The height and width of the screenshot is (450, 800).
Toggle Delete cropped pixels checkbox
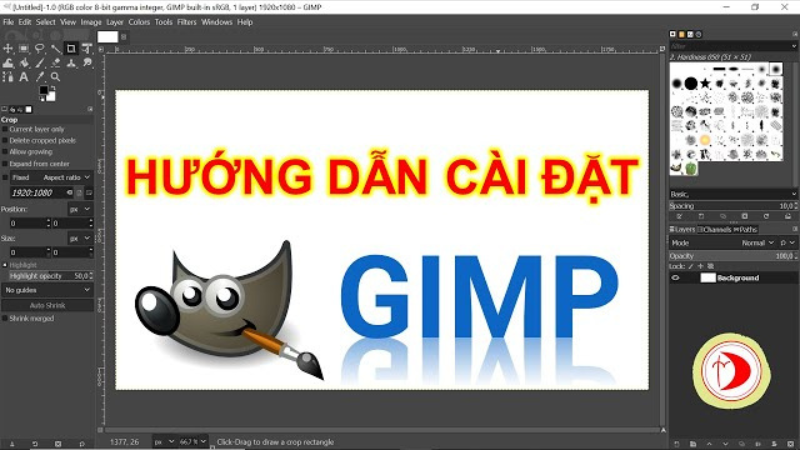5,140
